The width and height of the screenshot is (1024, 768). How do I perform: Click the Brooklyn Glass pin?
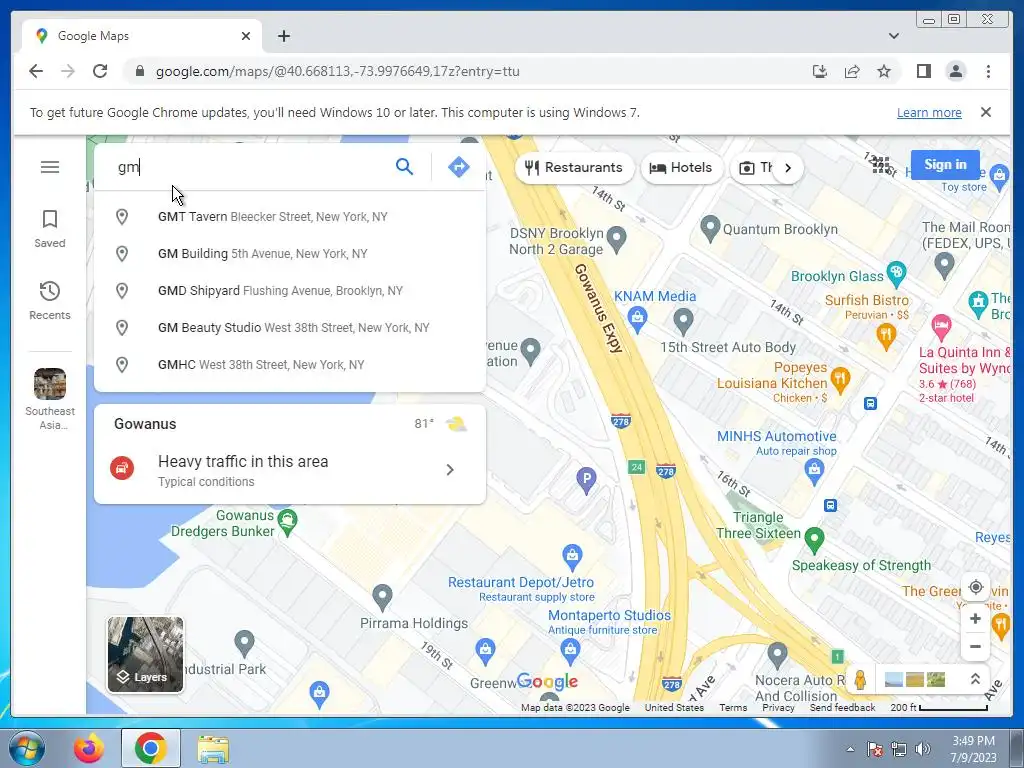coord(897,274)
